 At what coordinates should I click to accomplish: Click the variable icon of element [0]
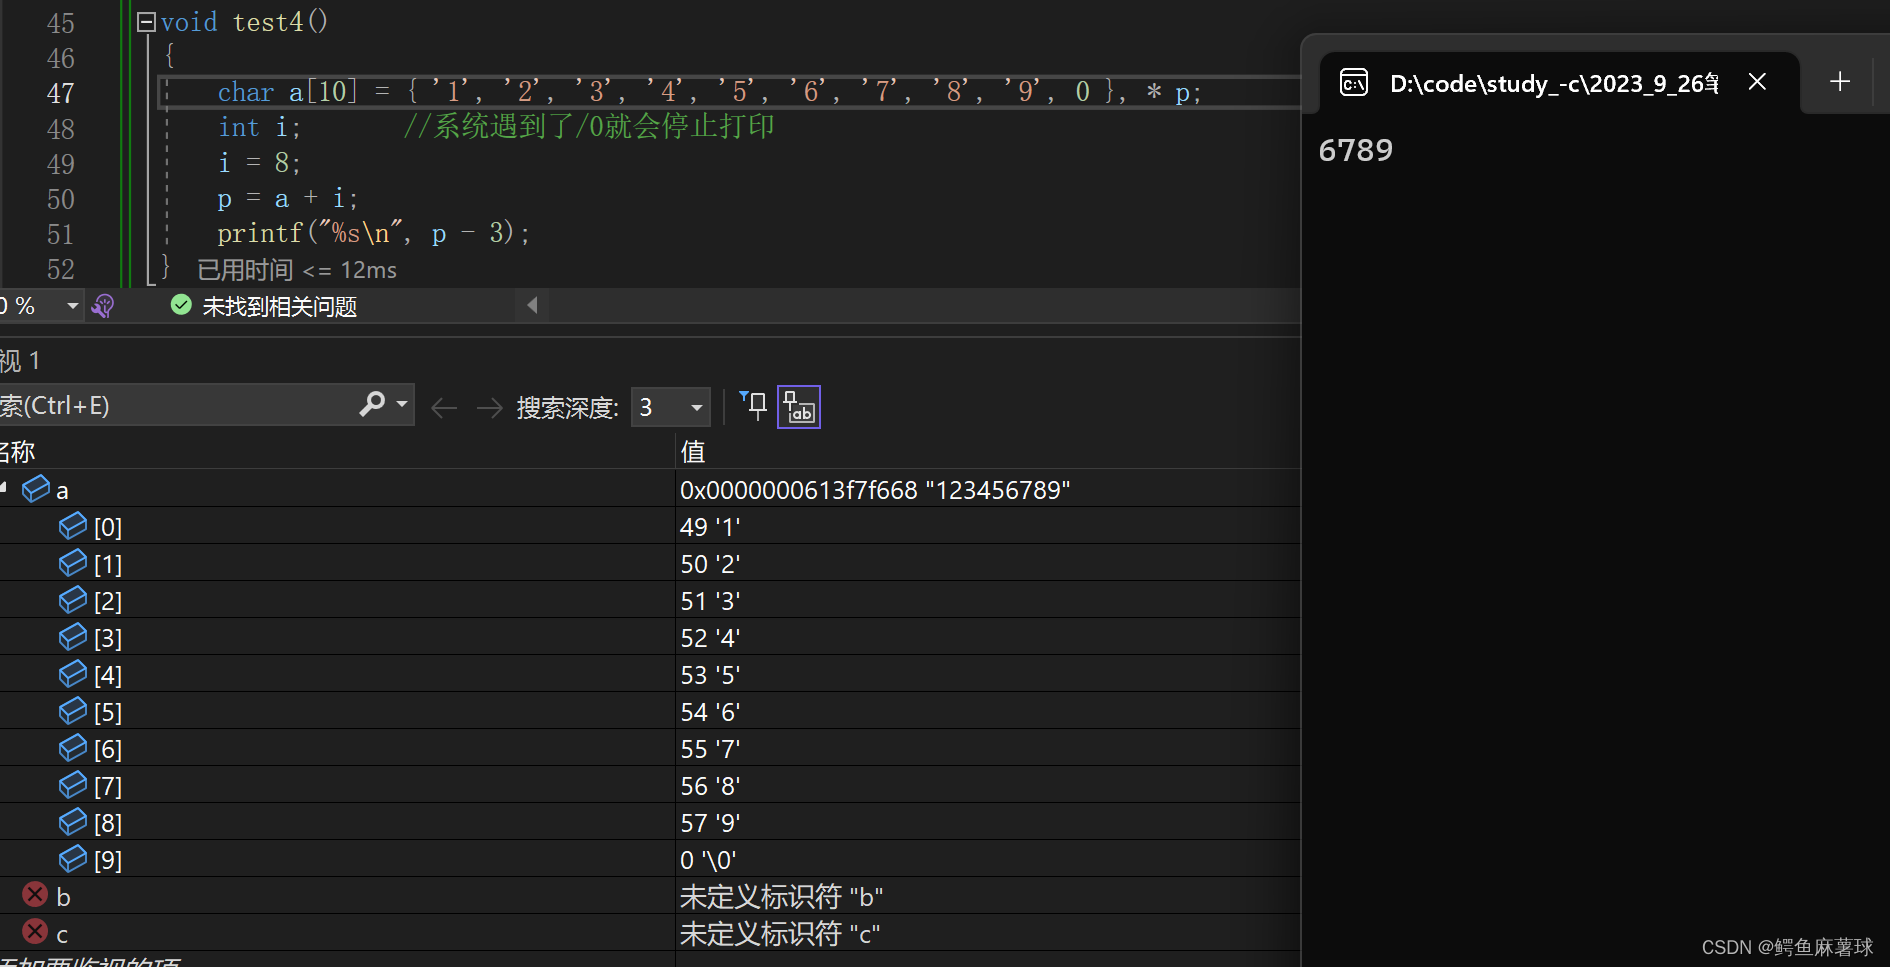pos(73,525)
